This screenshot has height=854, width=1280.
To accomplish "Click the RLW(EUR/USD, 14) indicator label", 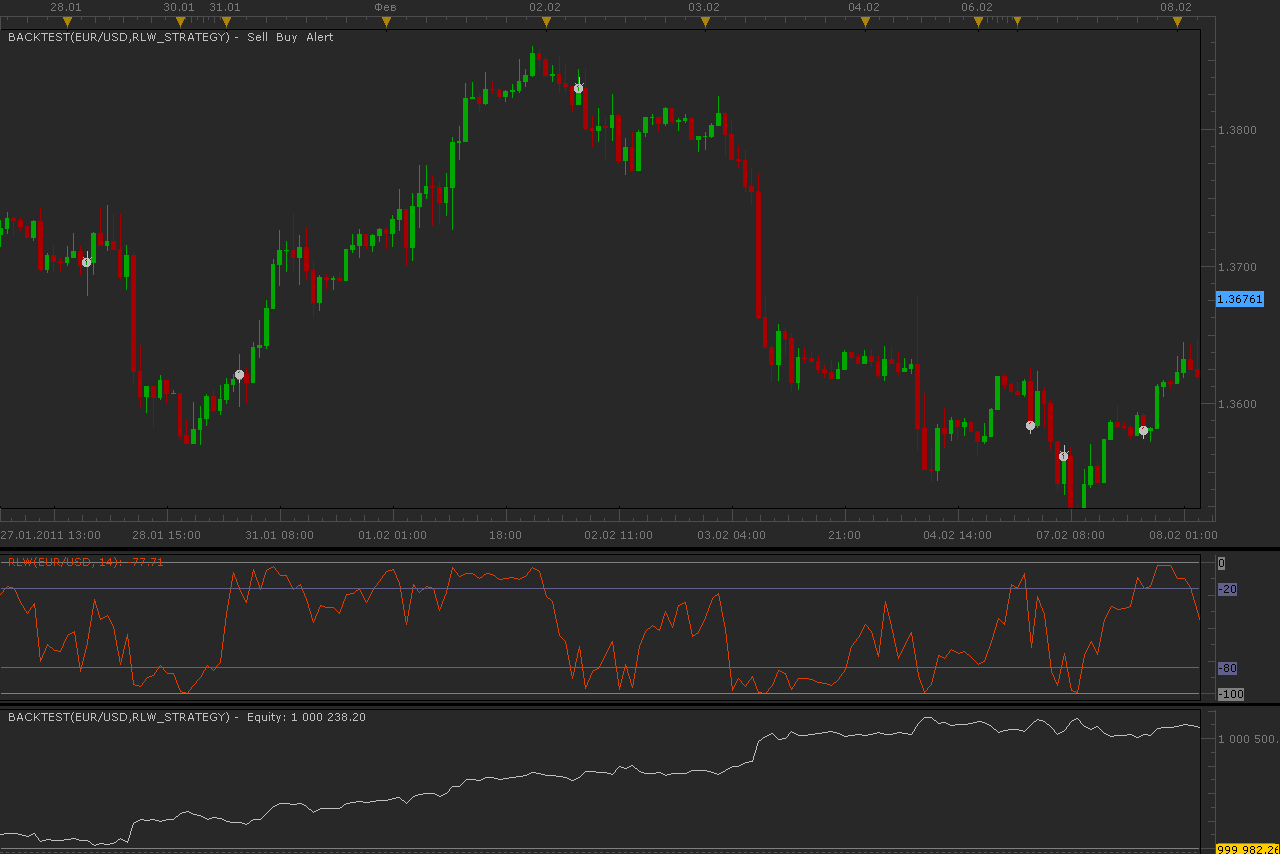I will click(x=62, y=562).
